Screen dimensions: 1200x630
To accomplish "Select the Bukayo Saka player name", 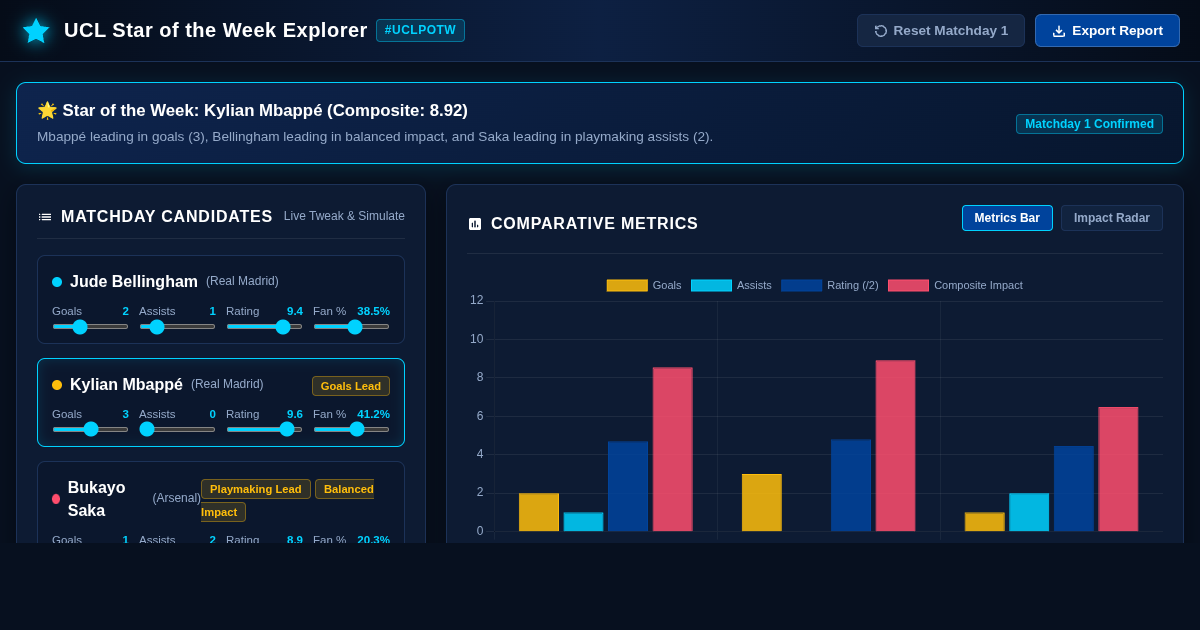I will pos(97,499).
